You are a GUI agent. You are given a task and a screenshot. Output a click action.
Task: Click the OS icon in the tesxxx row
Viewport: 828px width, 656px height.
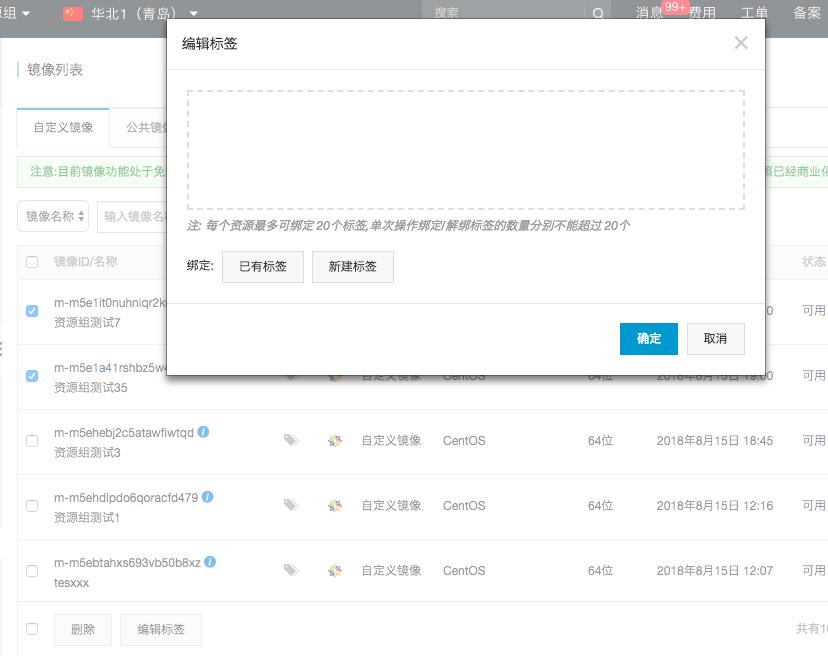point(335,570)
